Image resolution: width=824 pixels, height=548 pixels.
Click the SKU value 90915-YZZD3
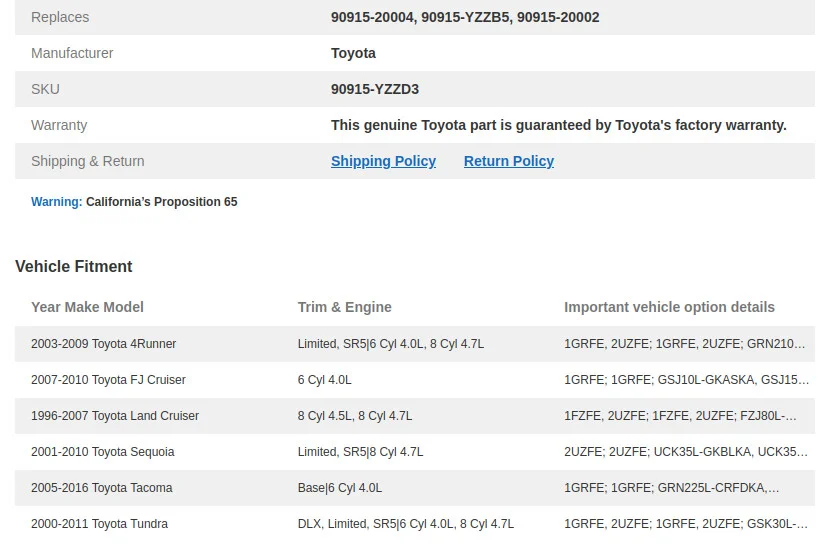click(x=375, y=89)
